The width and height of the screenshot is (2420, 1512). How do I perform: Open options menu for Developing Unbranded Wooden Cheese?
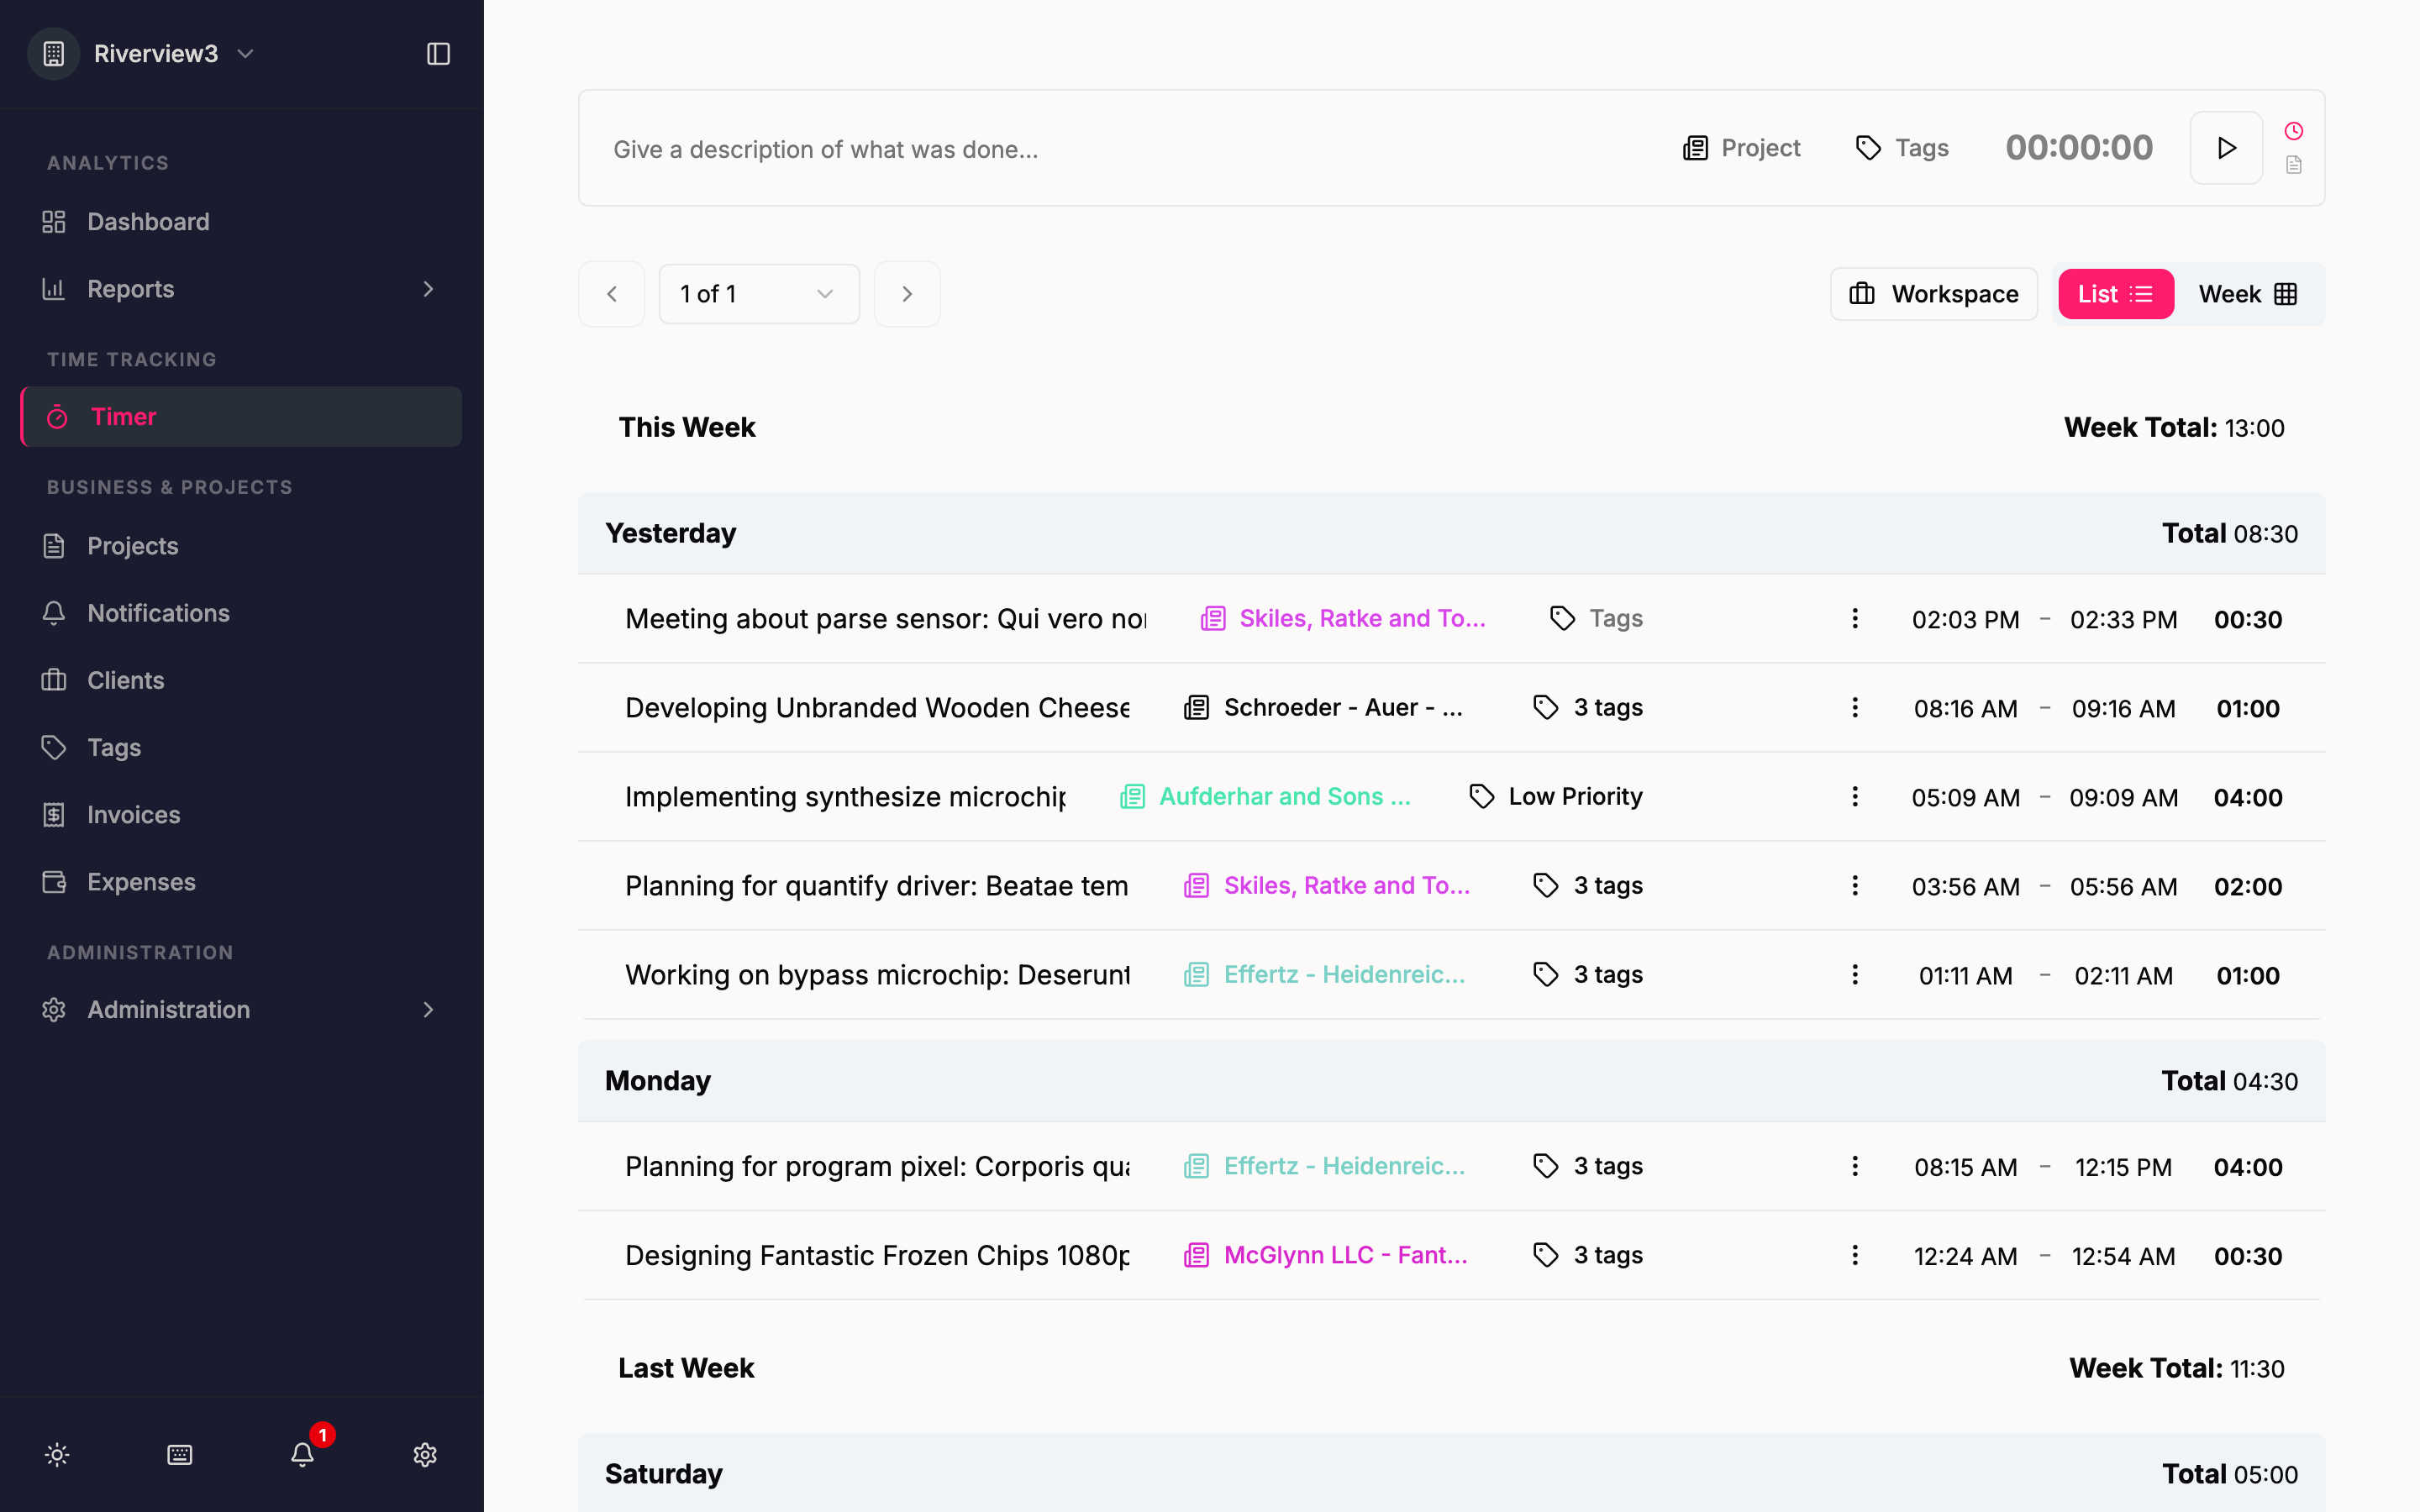1855,708
